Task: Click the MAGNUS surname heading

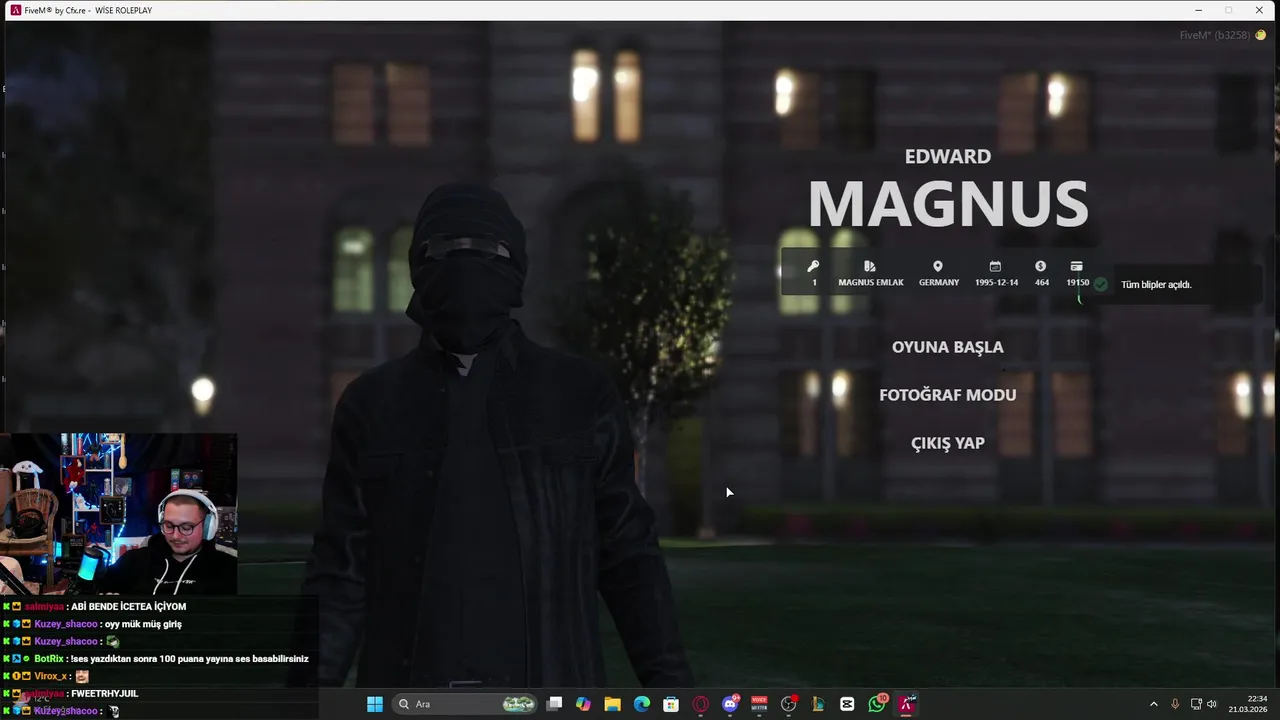Action: (x=948, y=204)
